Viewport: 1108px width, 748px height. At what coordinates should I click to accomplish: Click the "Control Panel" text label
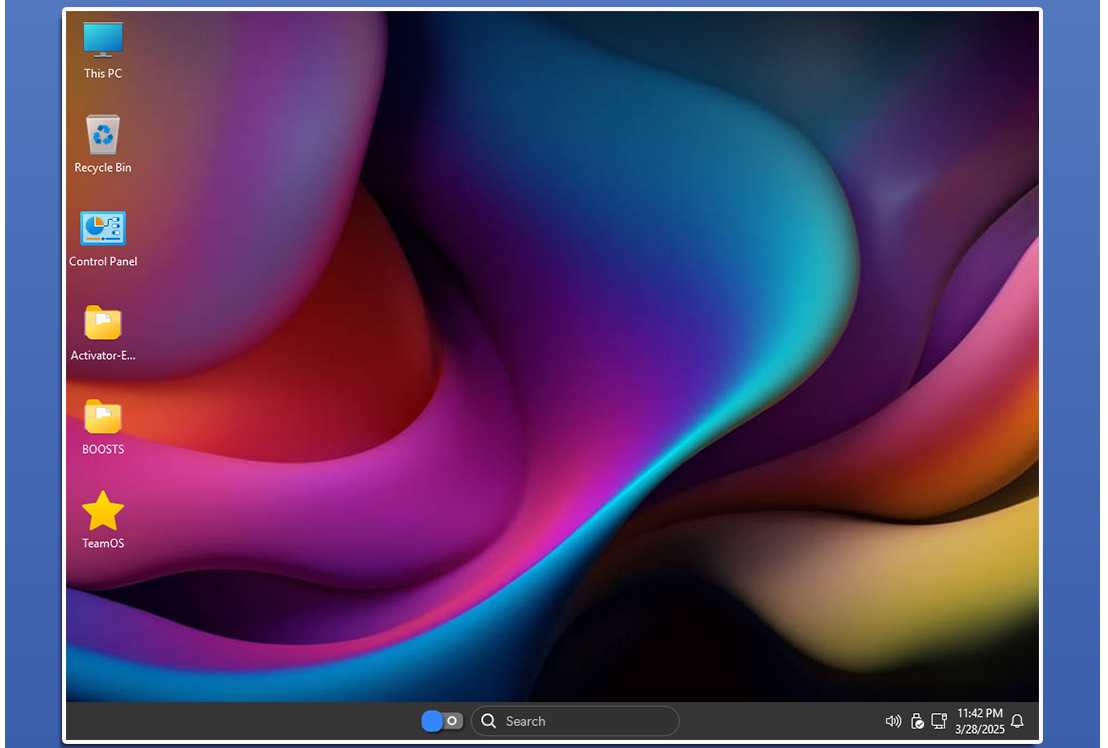103,262
